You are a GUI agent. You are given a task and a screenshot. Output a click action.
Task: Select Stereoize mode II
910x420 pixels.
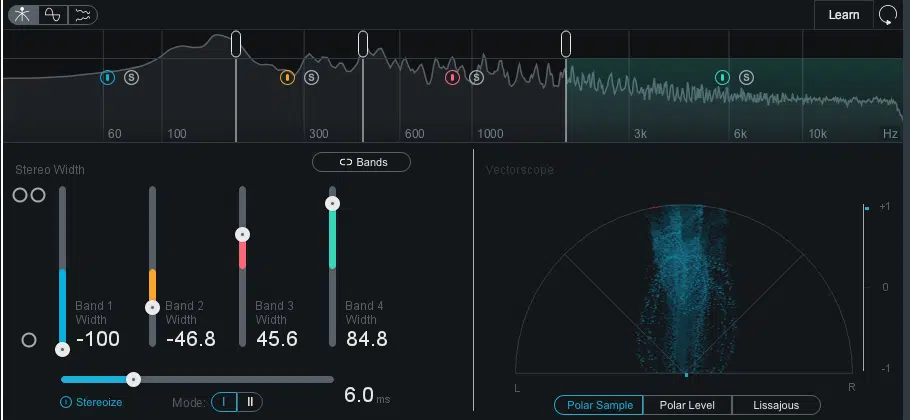250,402
